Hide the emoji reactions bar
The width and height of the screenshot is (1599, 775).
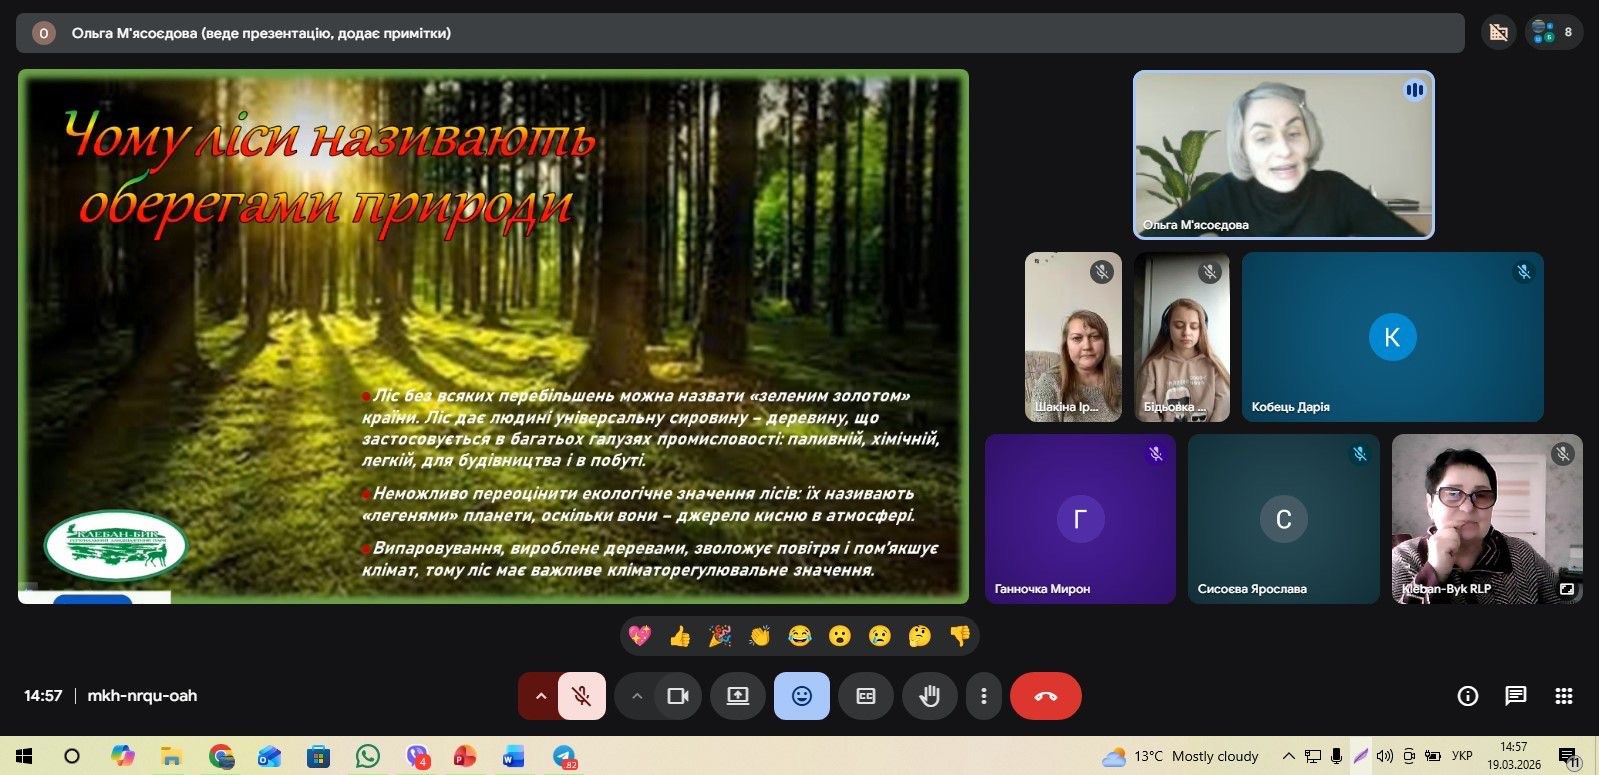(802, 696)
